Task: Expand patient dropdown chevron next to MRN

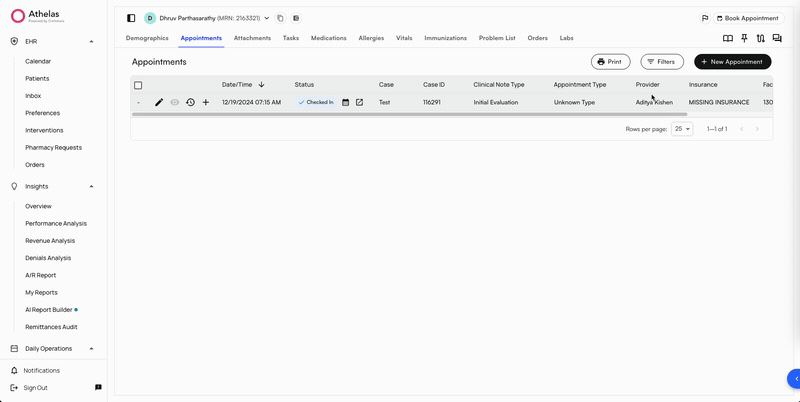Action: click(267, 18)
